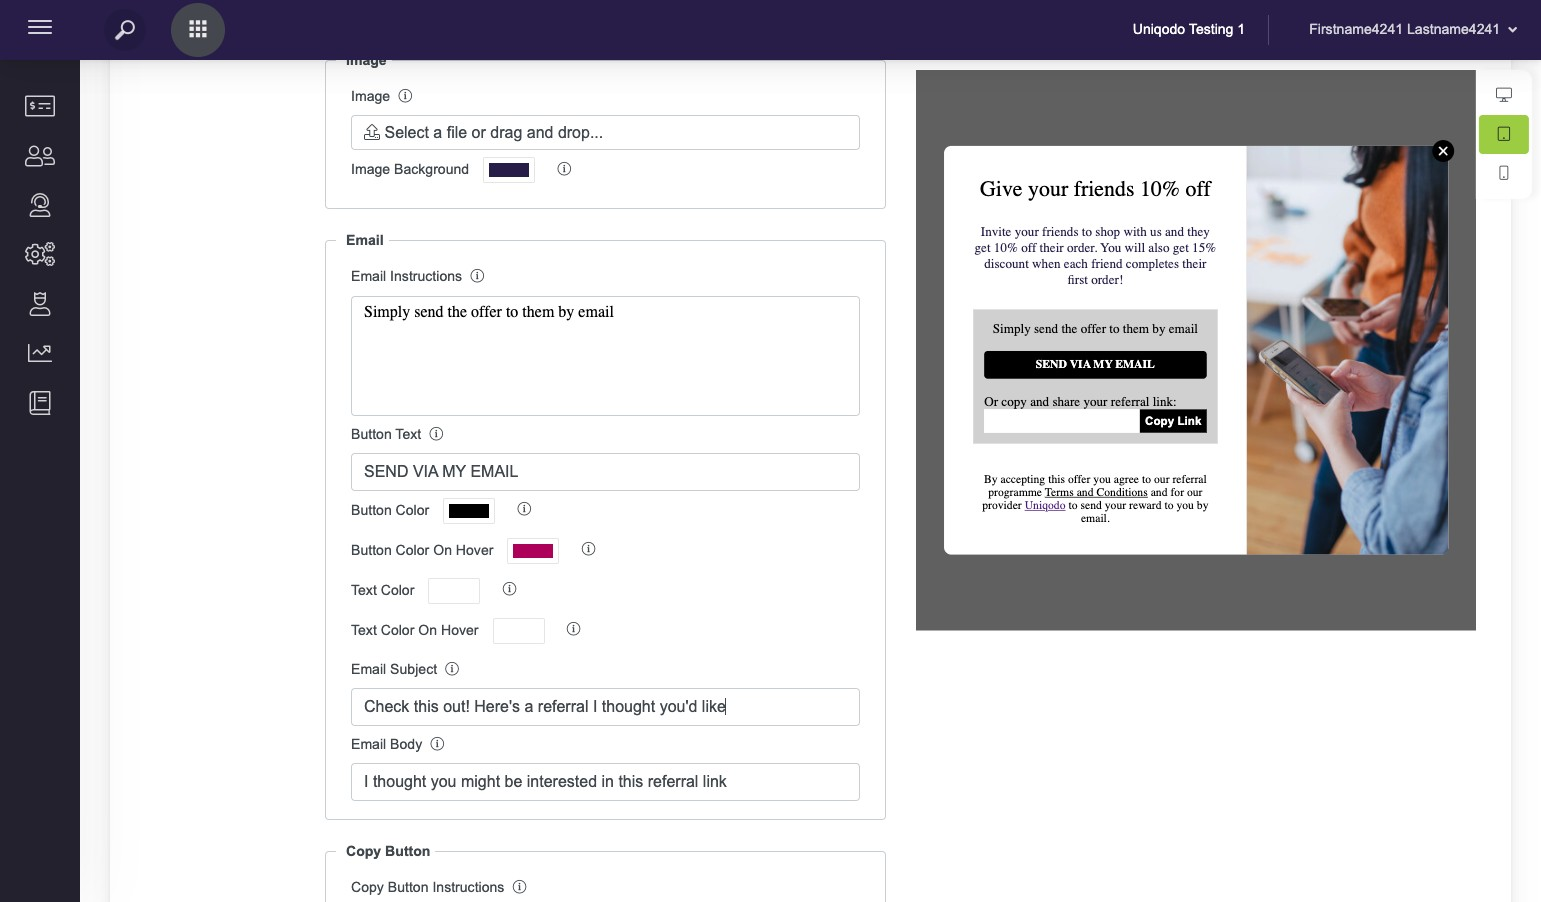Click the Copy Link button in preview
The image size is (1541, 902).
[x=1173, y=421]
